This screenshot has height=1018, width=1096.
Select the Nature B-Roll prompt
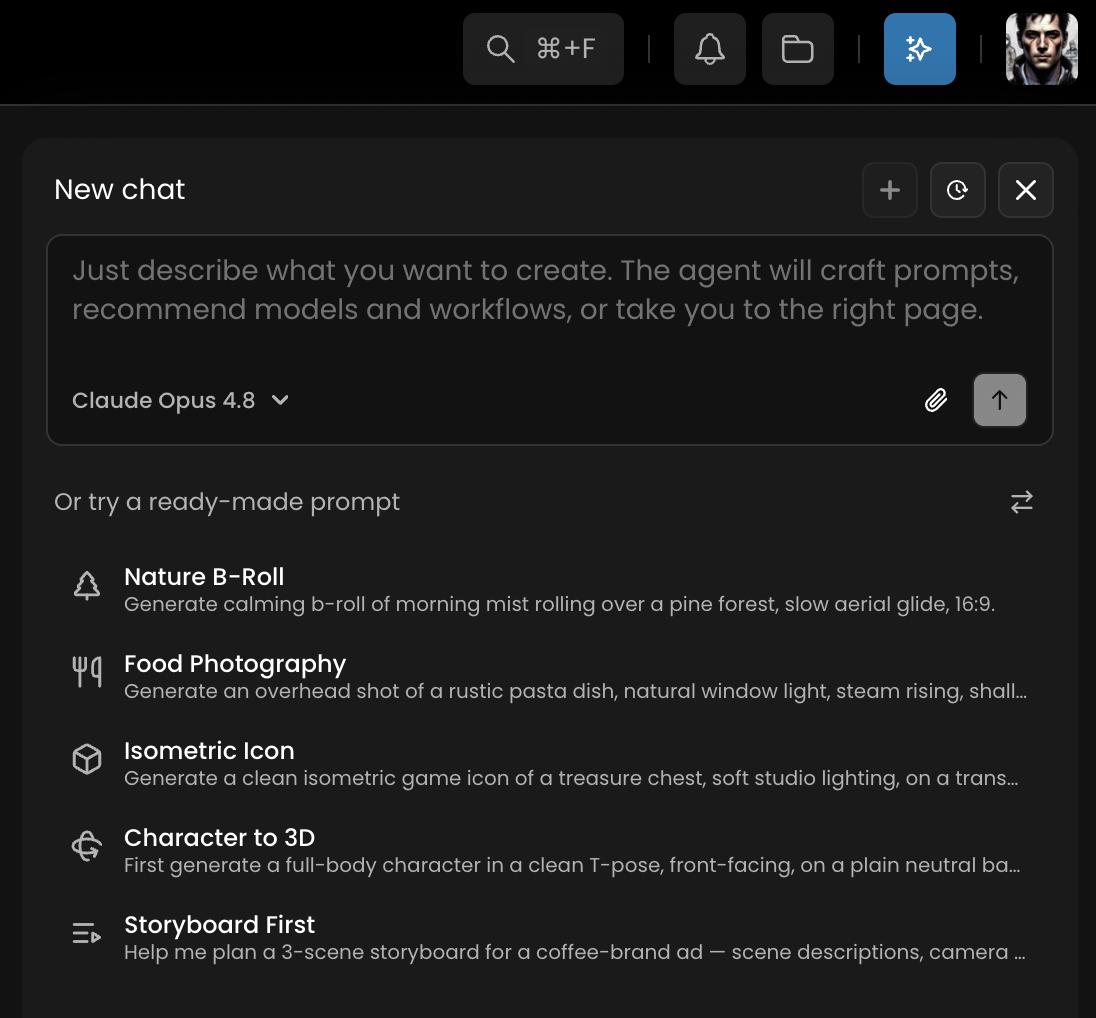549,589
